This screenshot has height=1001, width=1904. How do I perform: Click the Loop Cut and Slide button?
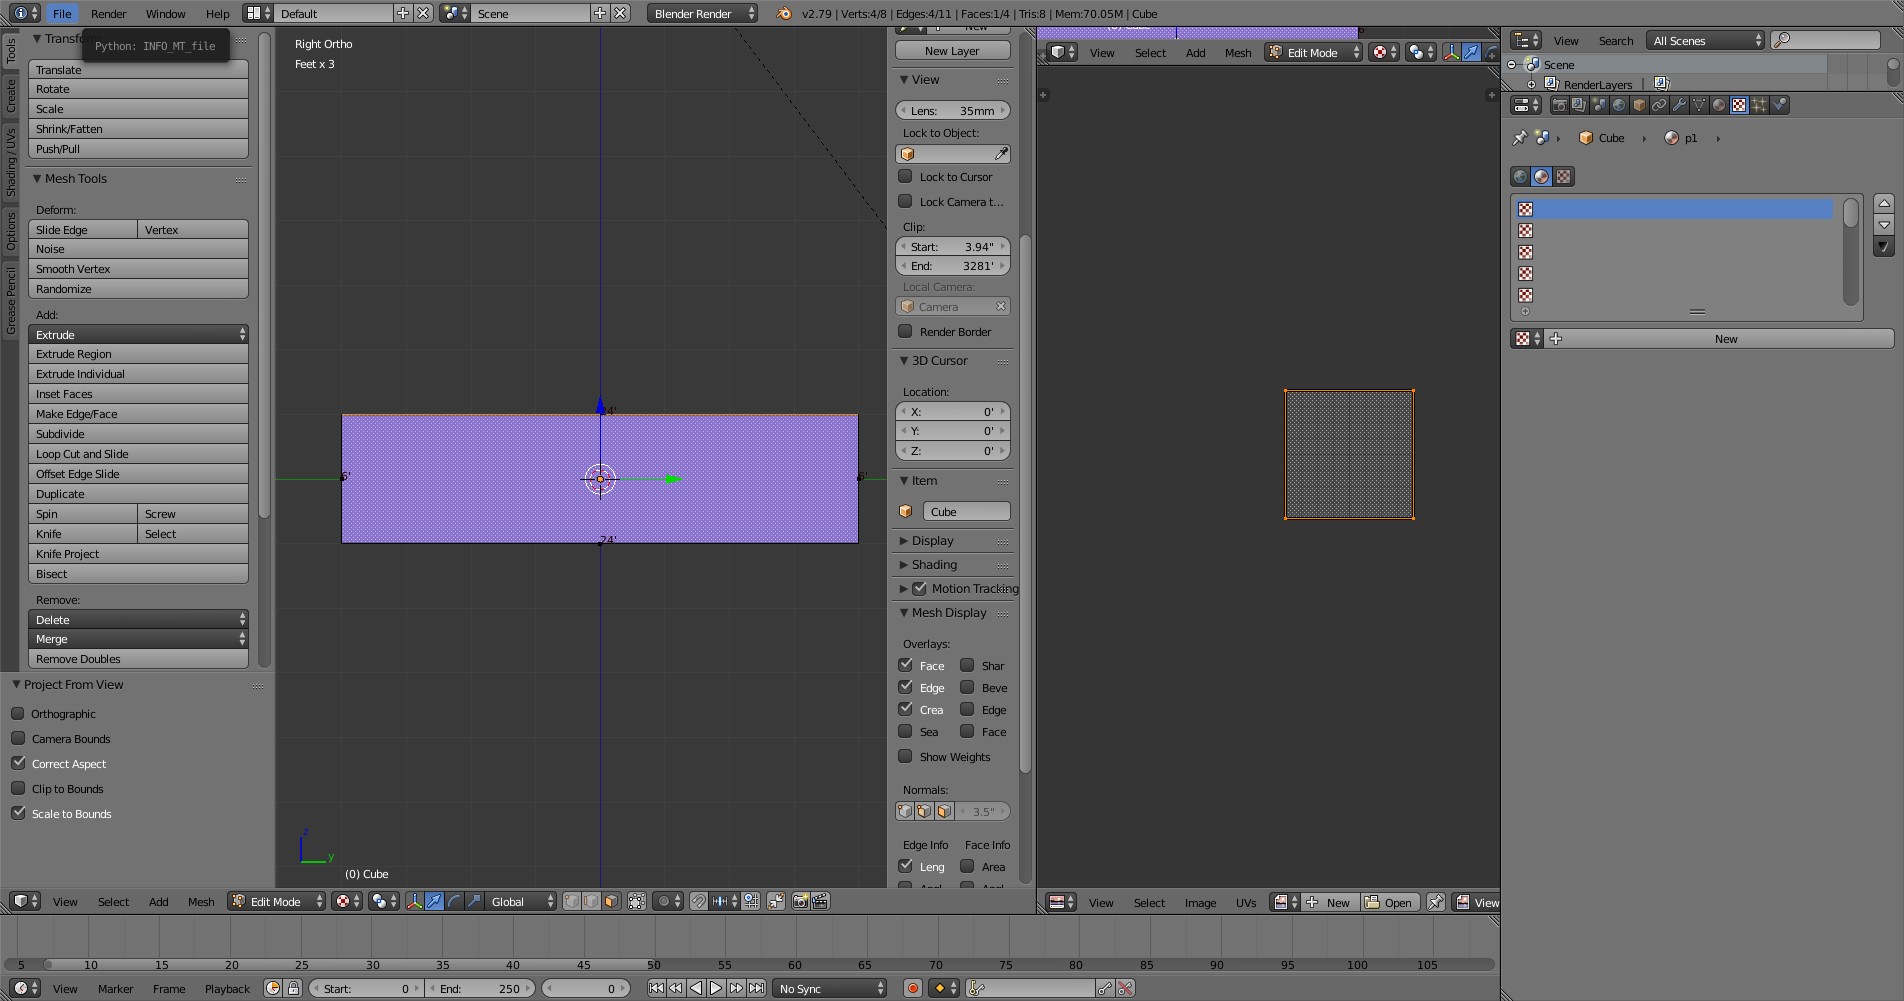pyautogui.click(x=138, y=454)
